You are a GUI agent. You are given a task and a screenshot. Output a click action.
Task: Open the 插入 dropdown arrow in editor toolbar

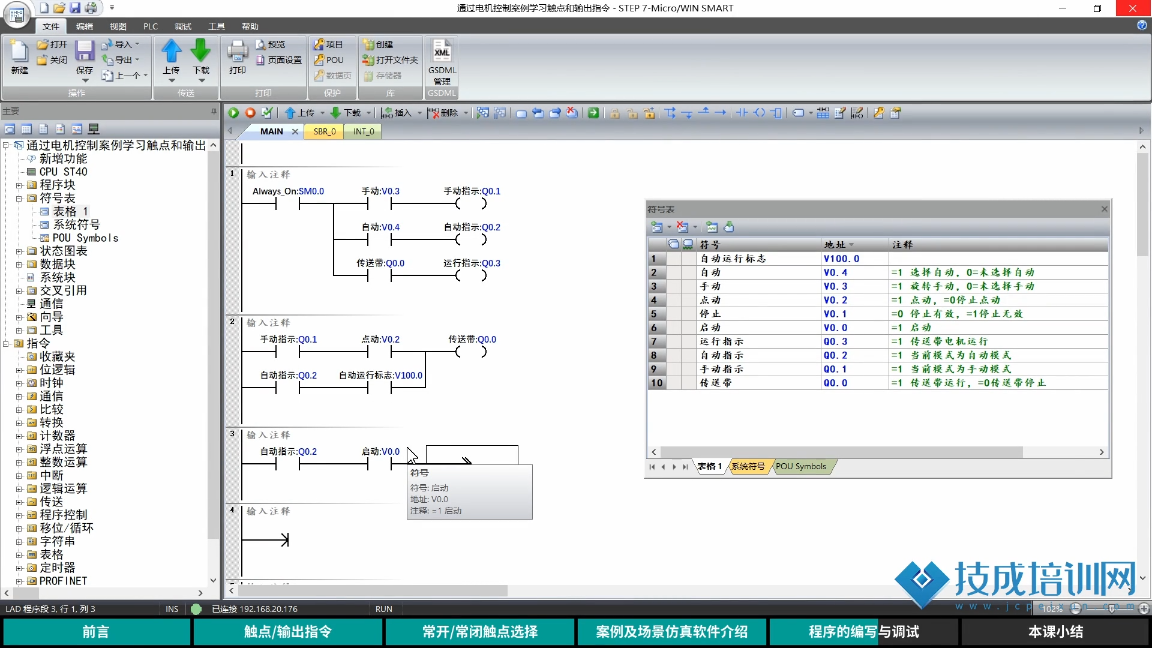point(420,113)
